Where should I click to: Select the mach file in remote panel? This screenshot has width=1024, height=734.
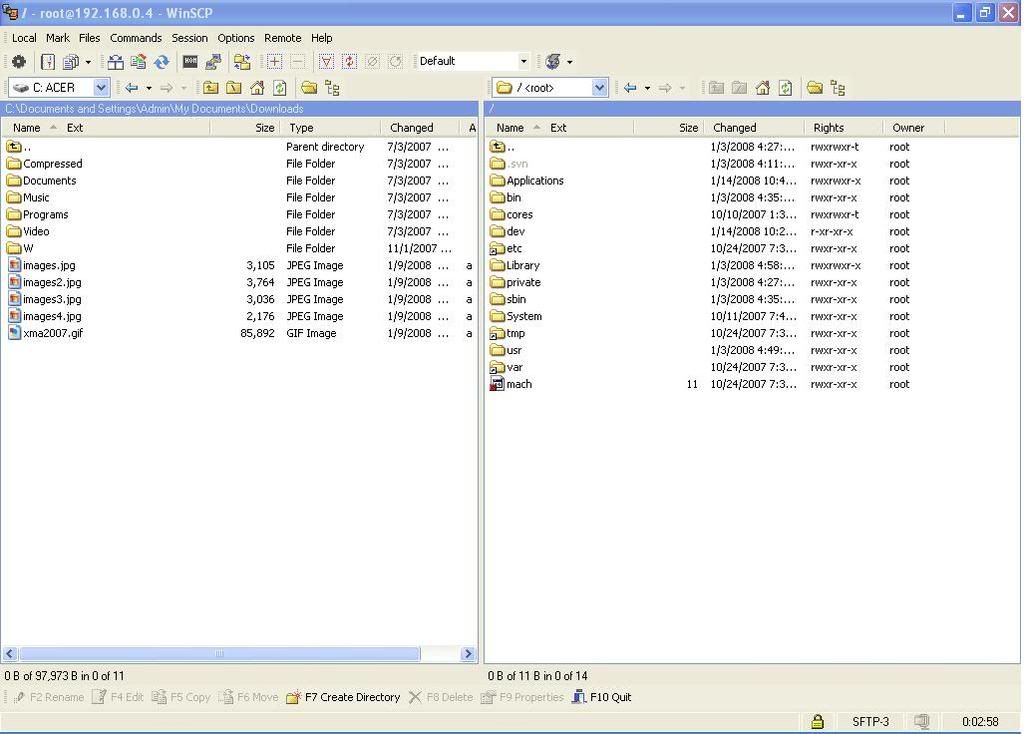[x=511, y=385]
